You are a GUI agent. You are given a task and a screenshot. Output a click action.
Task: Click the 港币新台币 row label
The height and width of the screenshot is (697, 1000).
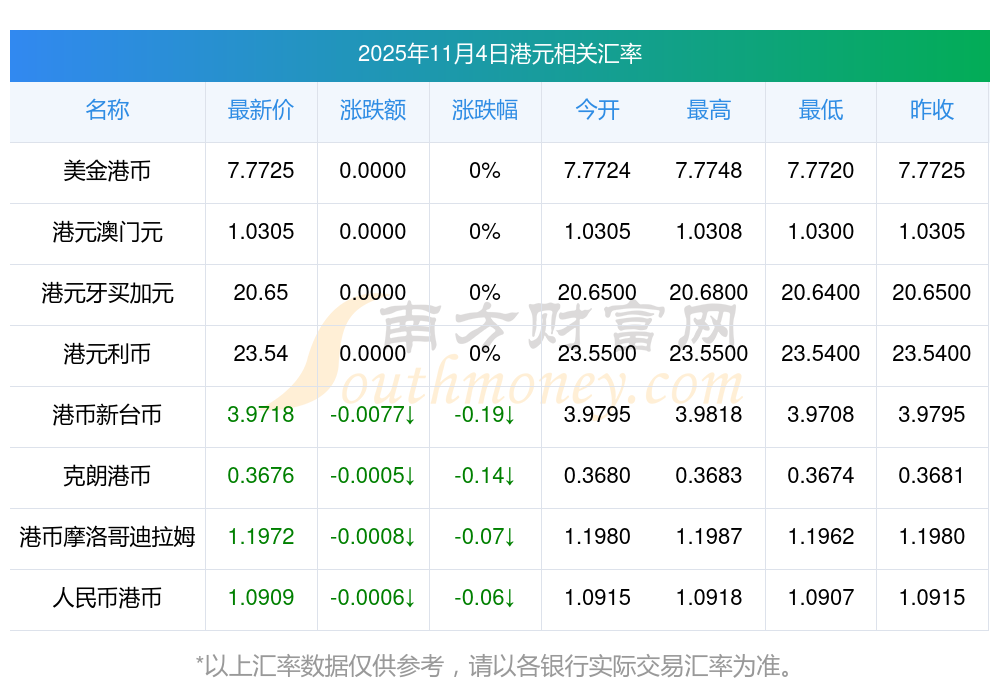coord(107,415)
